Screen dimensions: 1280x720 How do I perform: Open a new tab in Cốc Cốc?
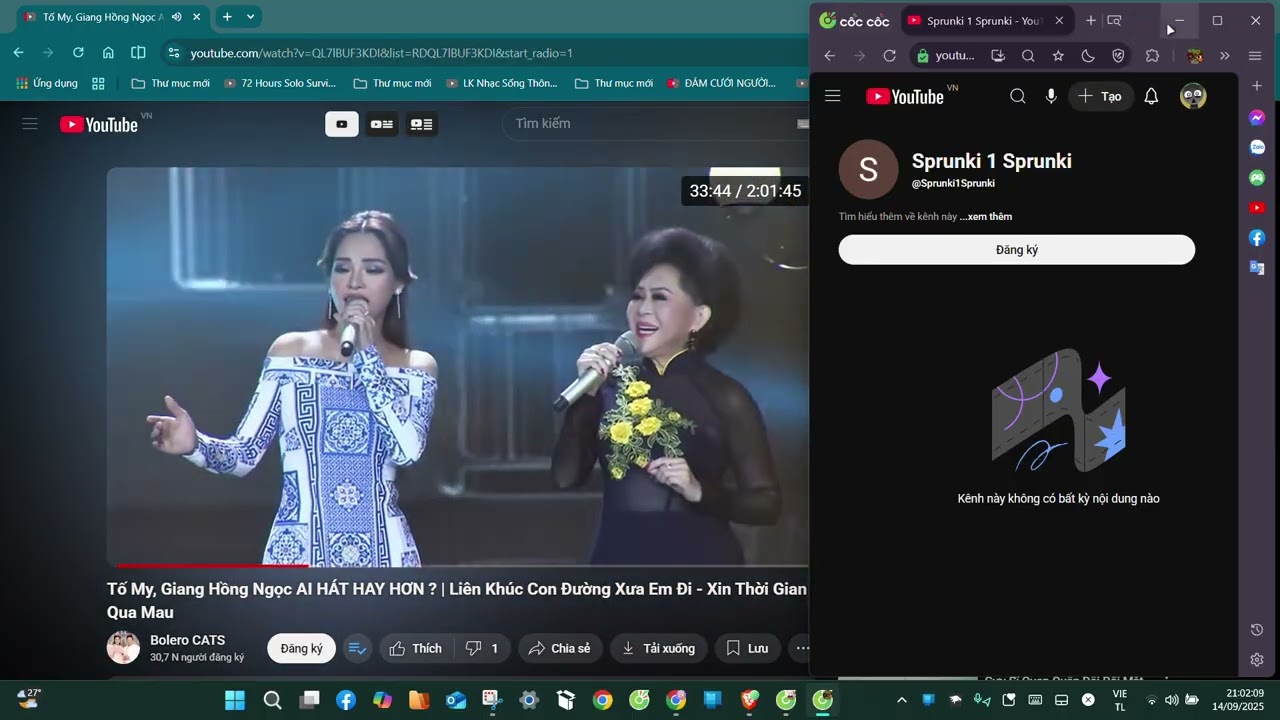[1091, 21]
